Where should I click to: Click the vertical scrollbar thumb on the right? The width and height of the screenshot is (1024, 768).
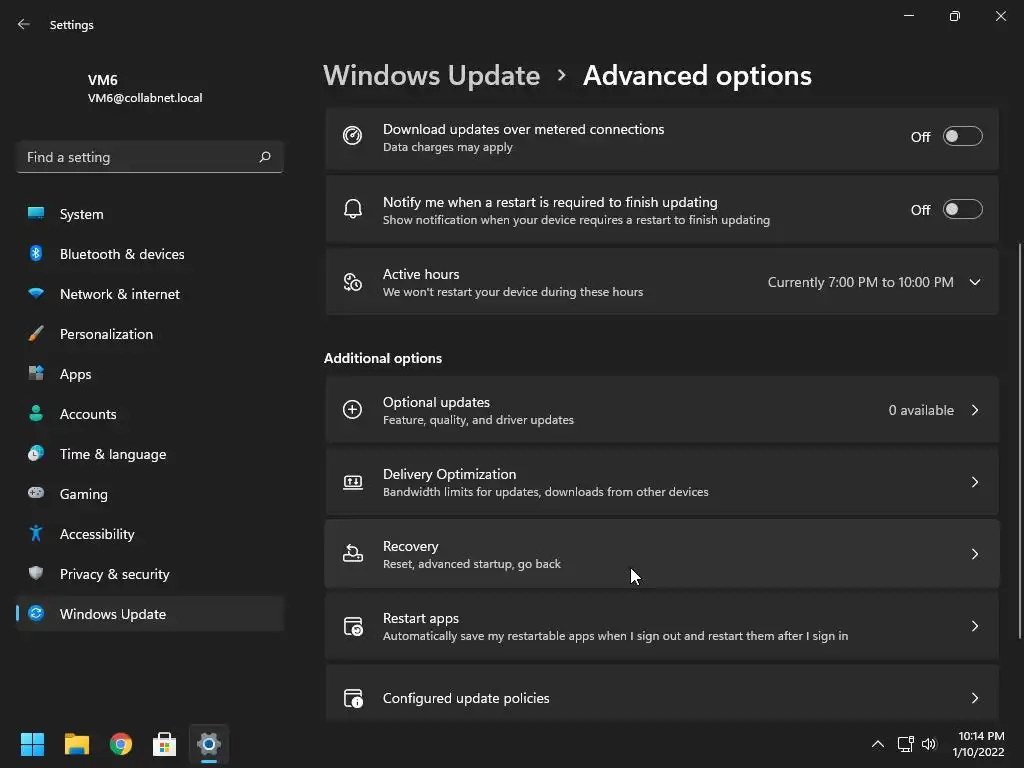1019,441
